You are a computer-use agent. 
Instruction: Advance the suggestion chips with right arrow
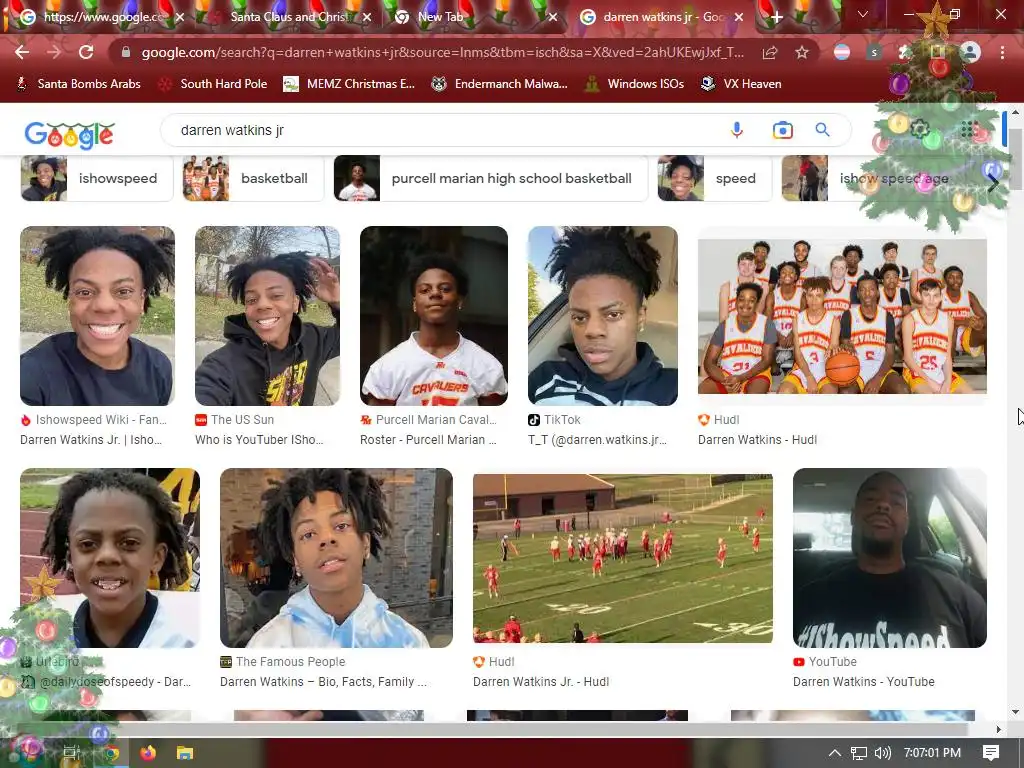click(993, 184)
